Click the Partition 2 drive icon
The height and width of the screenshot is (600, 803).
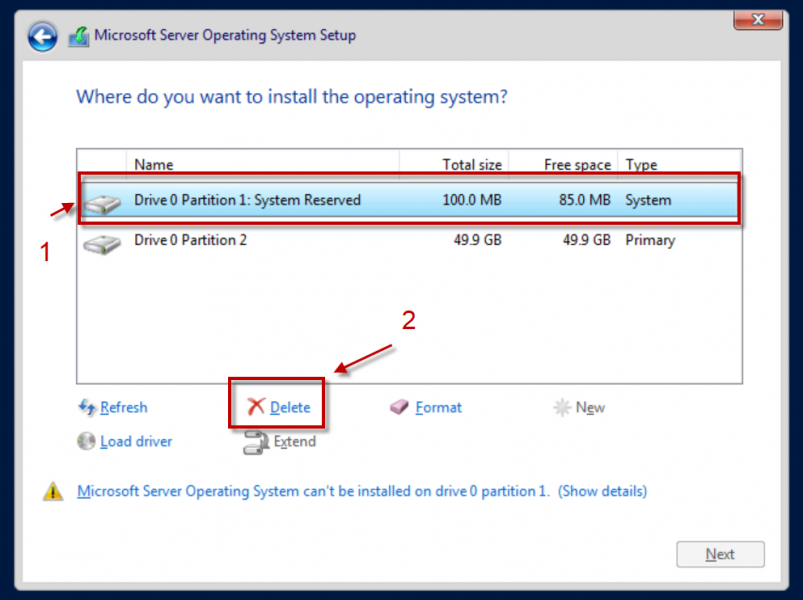click(x=102, y=244)
